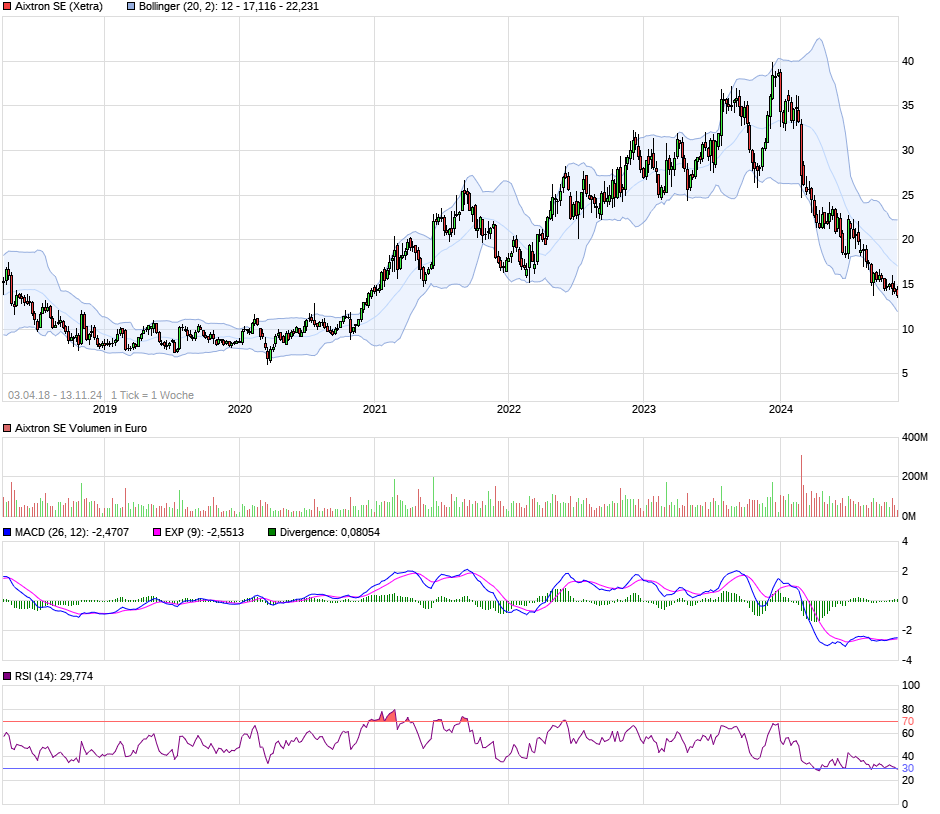This screenshot has width=940, height=814.
Task: Click the purple RSI (14) legend swatch
Action: 7,676
